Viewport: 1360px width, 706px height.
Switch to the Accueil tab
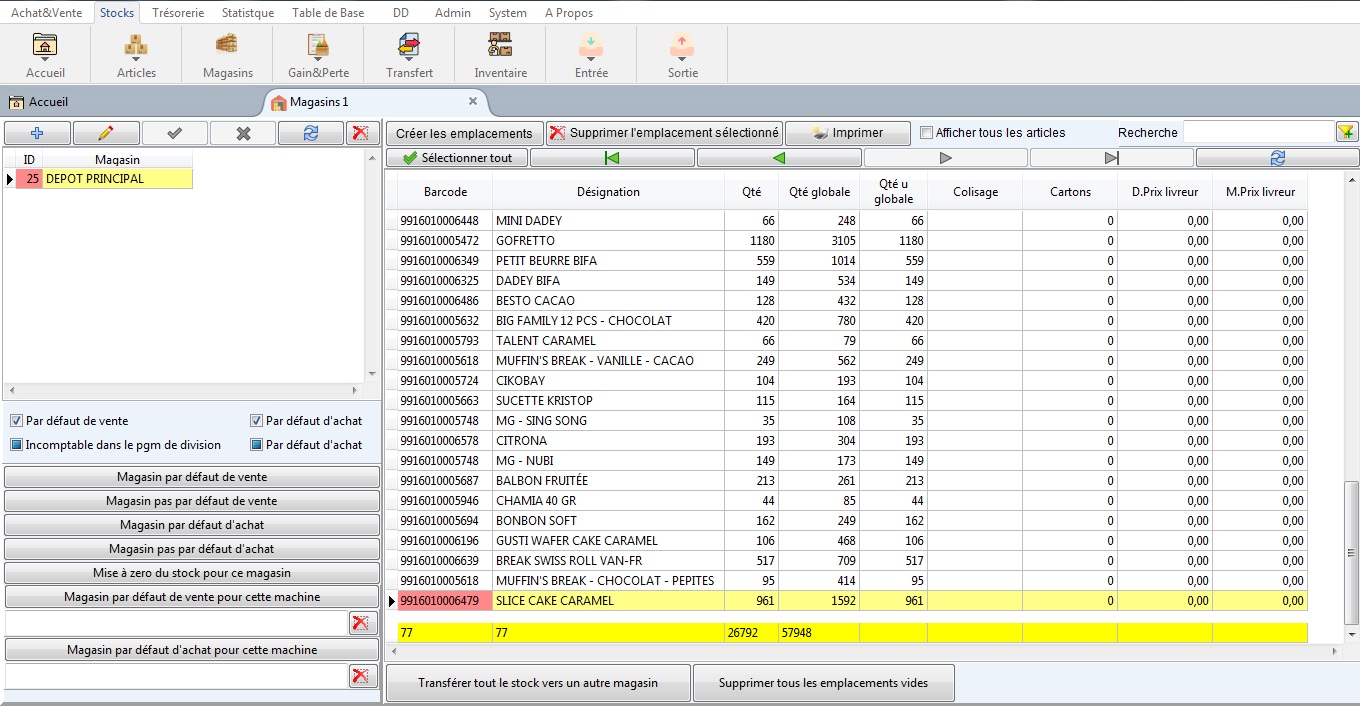pos(40,102)
